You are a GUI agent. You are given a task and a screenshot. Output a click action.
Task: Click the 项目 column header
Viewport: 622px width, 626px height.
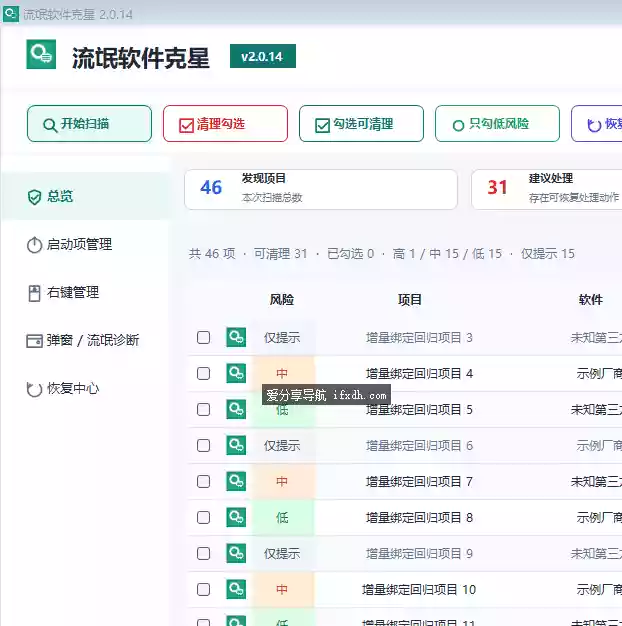(x=410, y=300)
